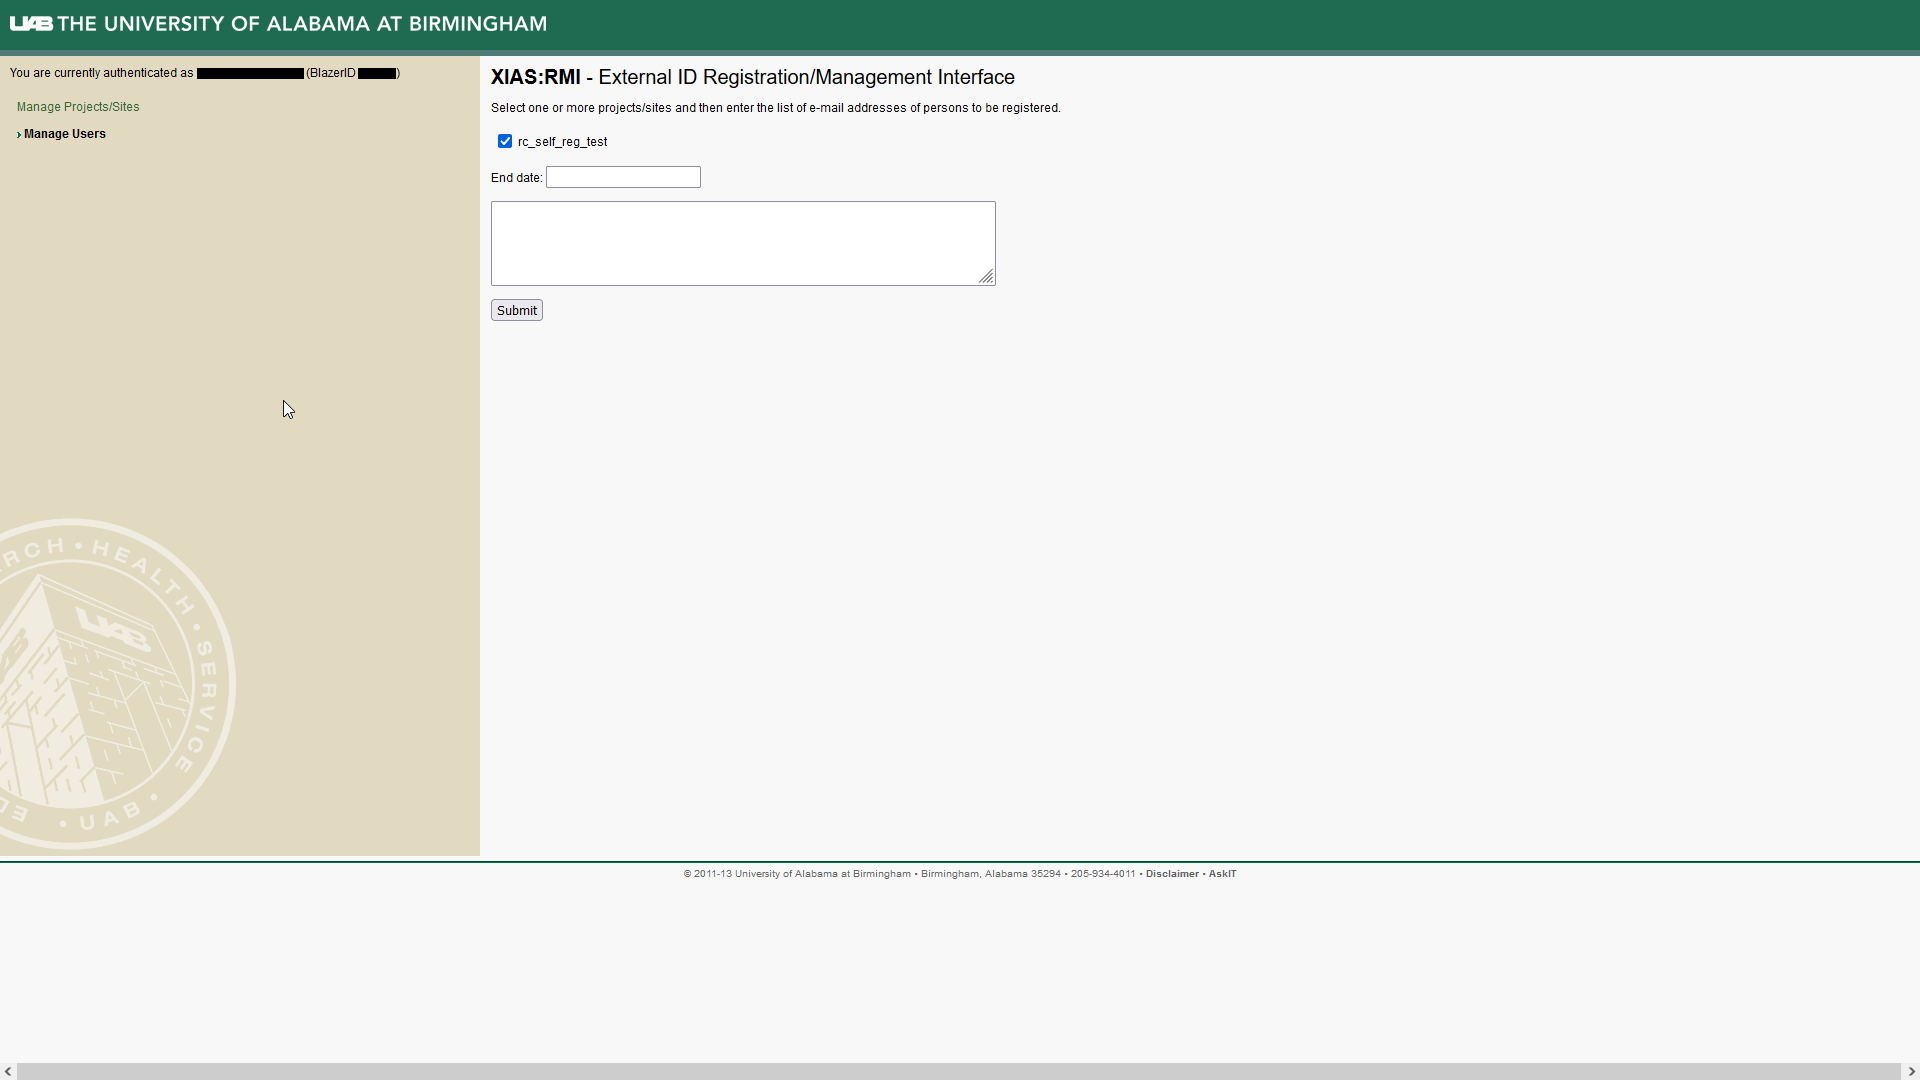Screen dimensions: 1920x1080
Task: Open the Disclaimer link in the footer
Action: click(x=1172, y=874)
